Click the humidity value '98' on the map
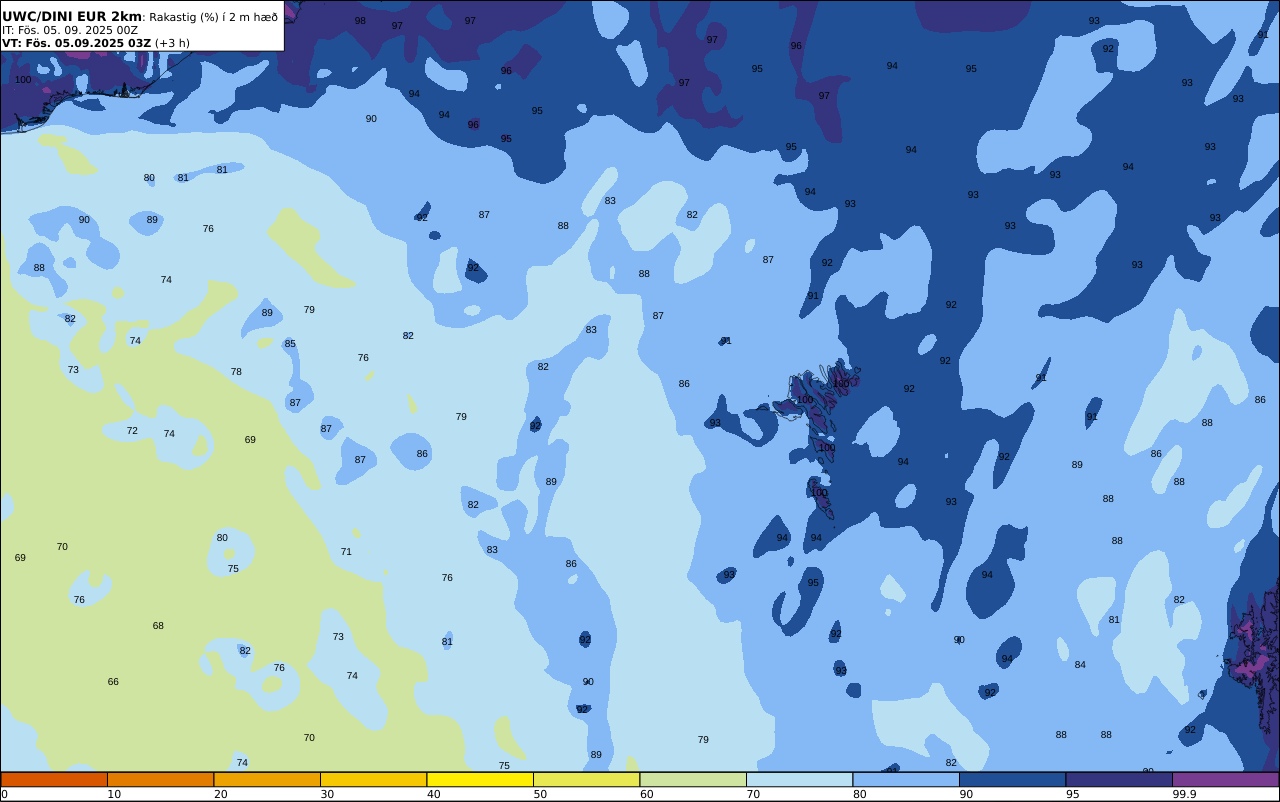This screenshot has width=1280, height=802. 360,21
